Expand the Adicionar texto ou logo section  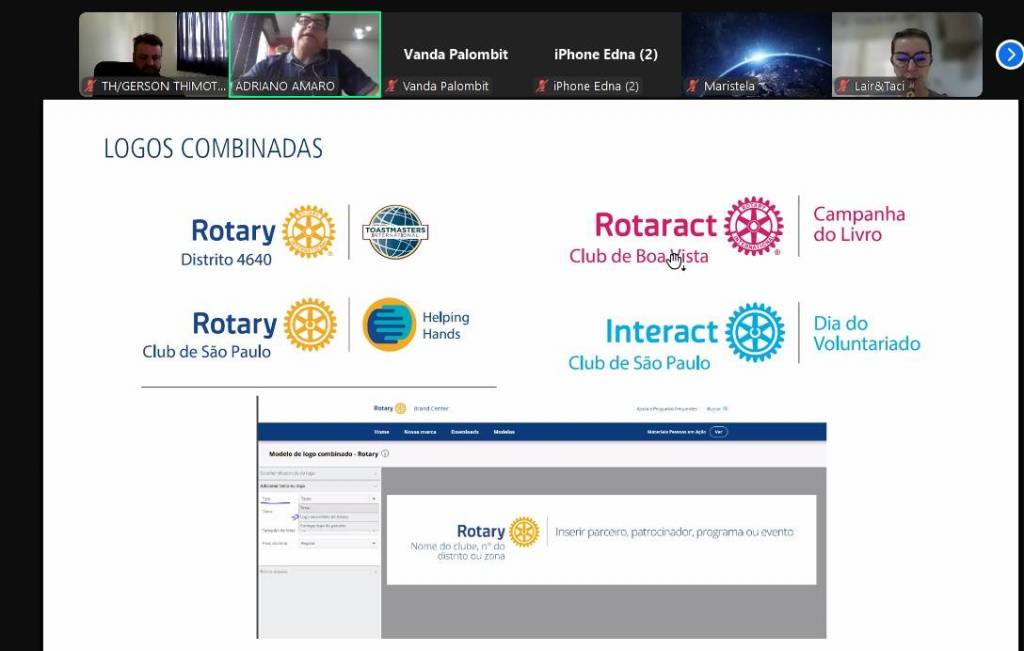click(x=319, y=486)
